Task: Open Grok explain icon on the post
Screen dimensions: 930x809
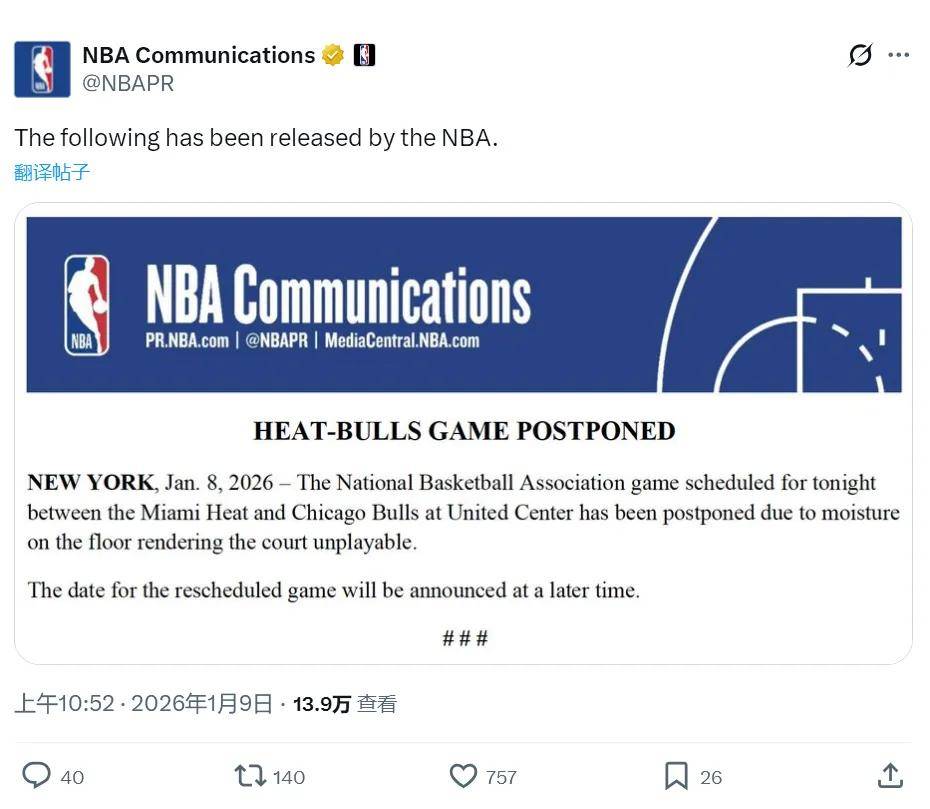Action: 860,55
